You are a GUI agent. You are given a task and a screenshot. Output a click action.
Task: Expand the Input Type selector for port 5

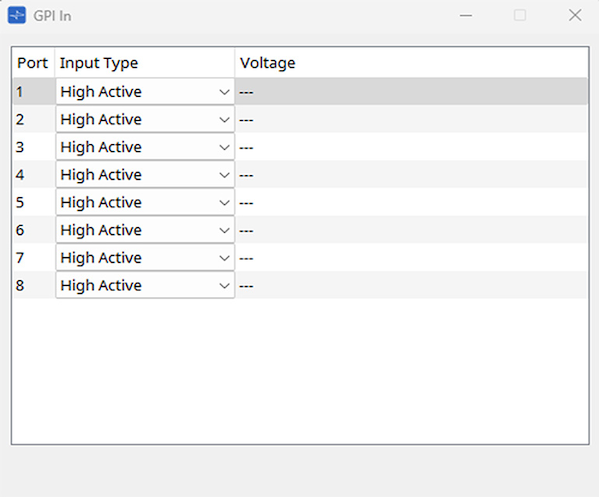[145, 203]
